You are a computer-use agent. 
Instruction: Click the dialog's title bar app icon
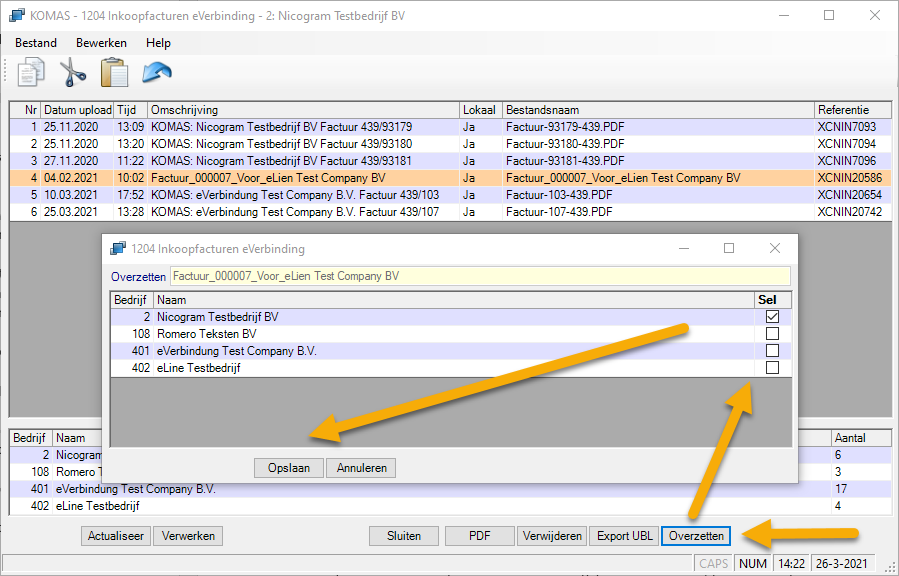118,248
